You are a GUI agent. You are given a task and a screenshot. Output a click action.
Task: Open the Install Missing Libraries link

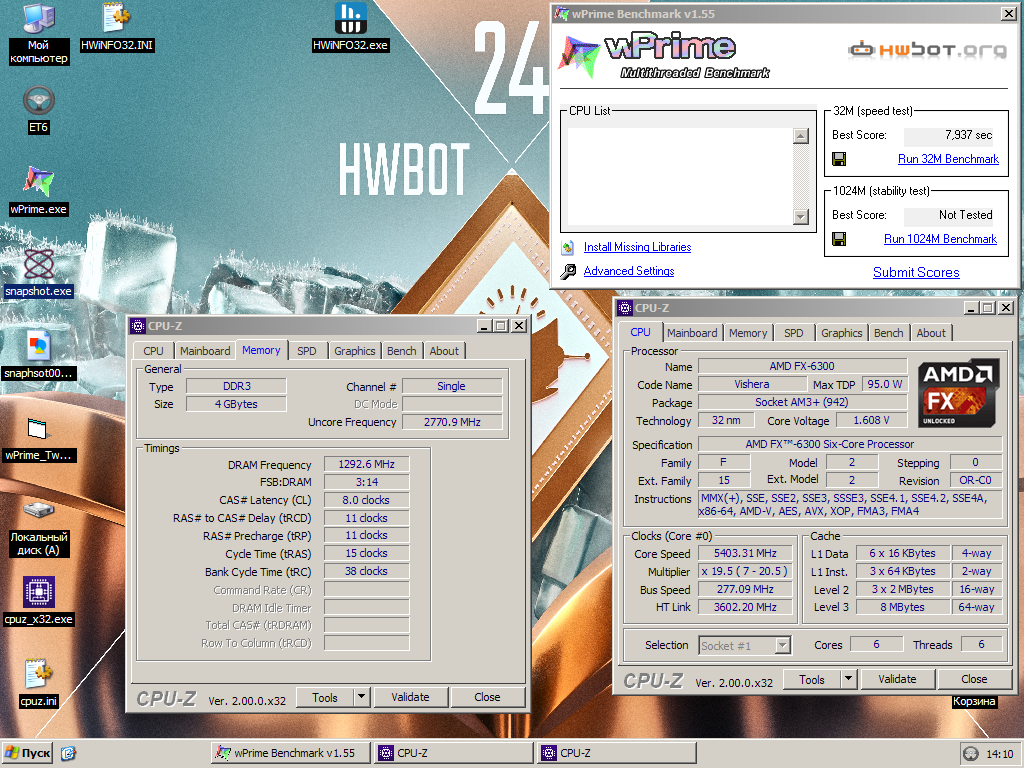click(x=637, y=247)
